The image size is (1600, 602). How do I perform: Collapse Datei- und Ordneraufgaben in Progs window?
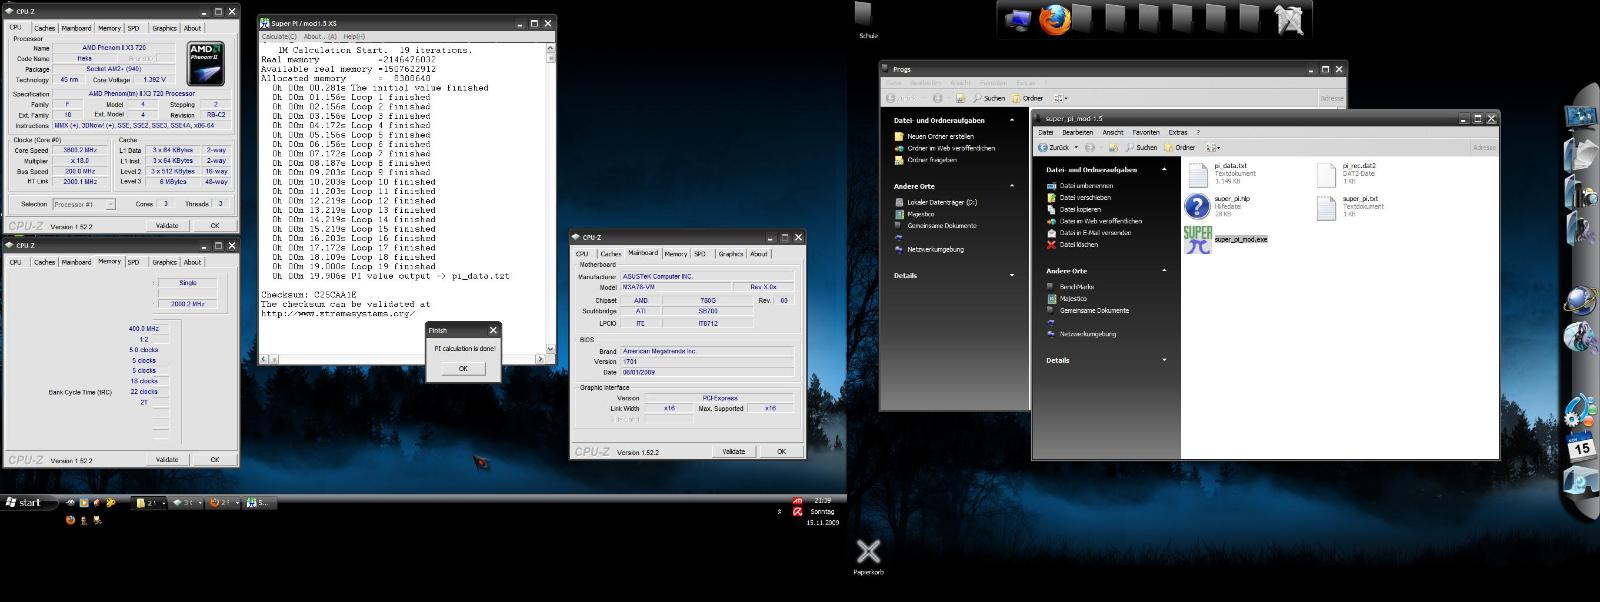click(1012, 120)
